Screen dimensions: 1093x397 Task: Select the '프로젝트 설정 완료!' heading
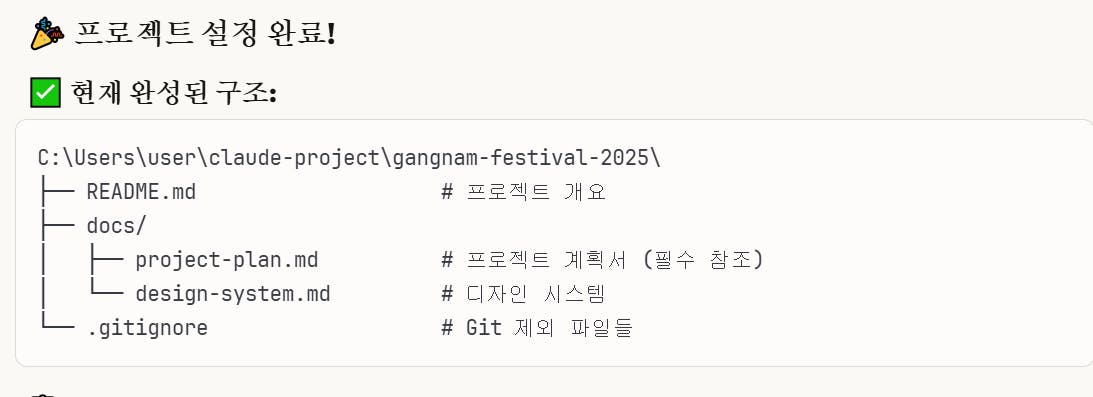coord(205,33)
